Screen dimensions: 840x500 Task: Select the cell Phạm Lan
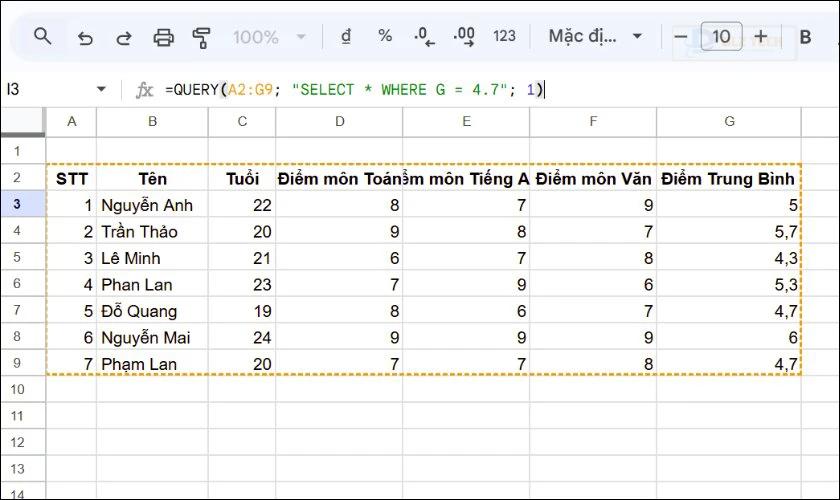click(152, 363)
